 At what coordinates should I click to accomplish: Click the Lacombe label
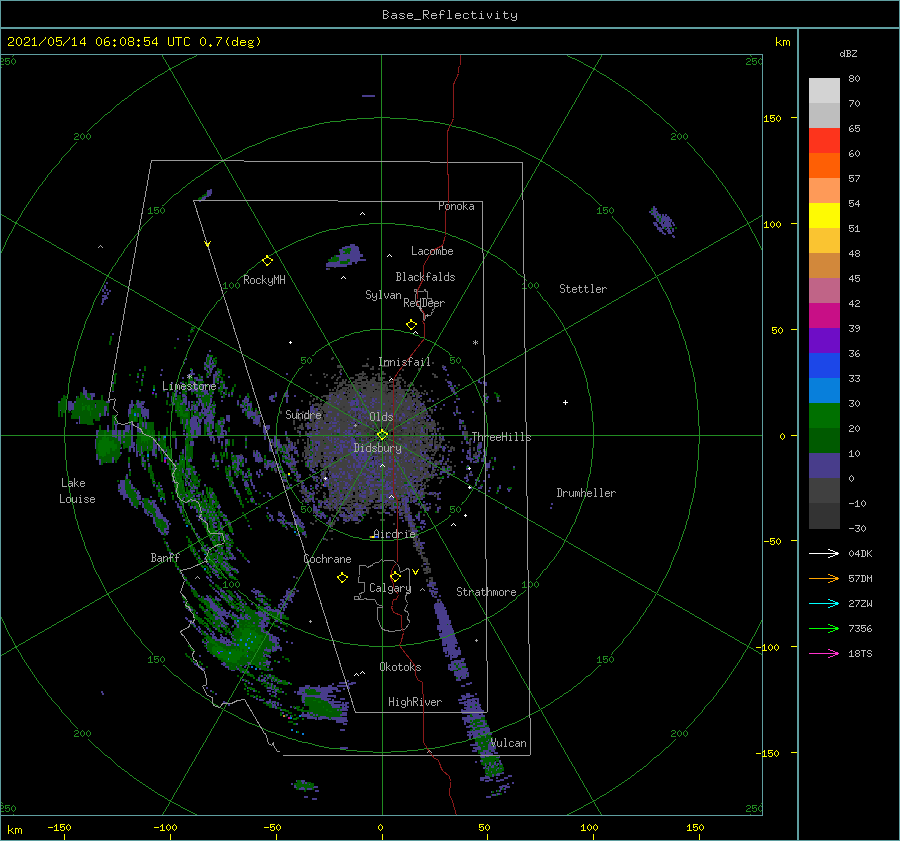click(432, 251)
